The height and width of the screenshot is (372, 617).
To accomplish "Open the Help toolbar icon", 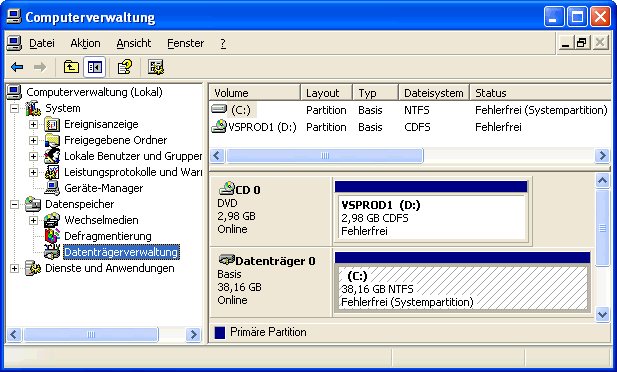I will 125,67.
